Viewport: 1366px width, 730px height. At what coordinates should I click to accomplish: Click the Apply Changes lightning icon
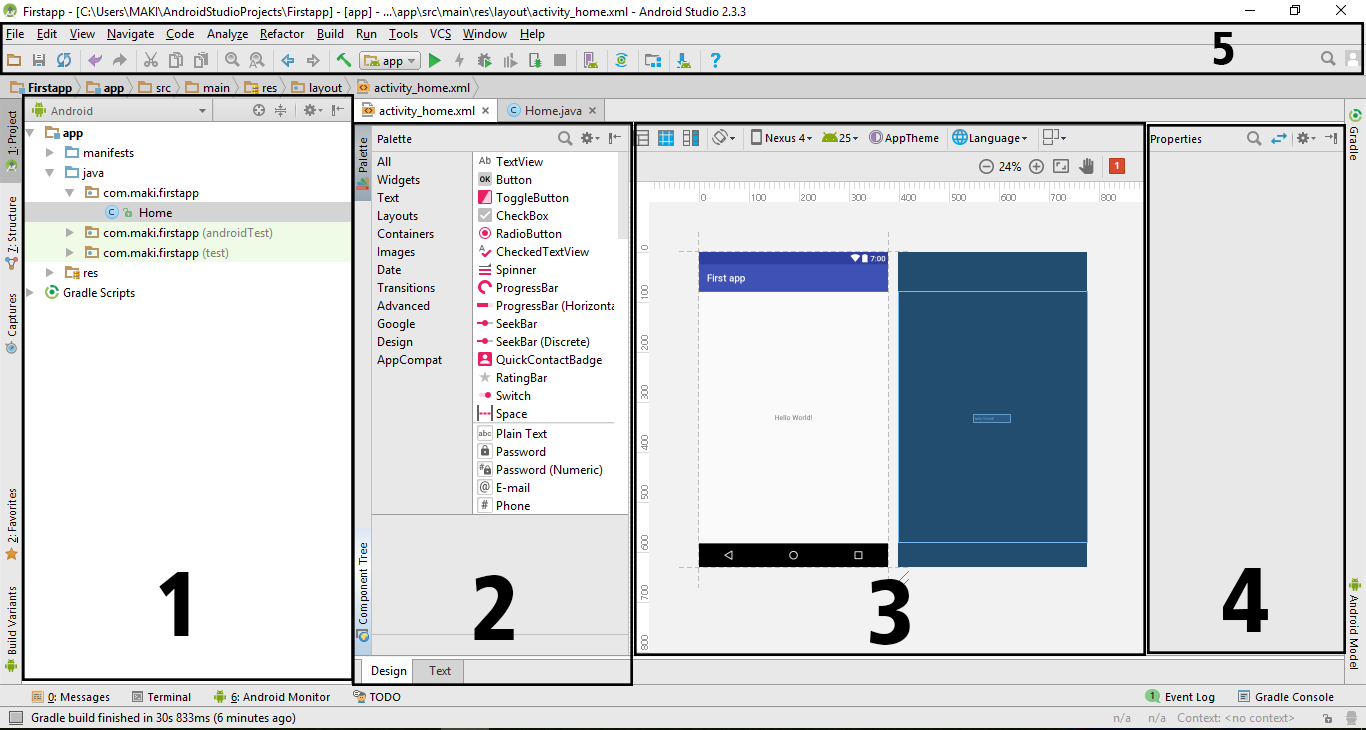pyautogui.click(x=460, y=60)
